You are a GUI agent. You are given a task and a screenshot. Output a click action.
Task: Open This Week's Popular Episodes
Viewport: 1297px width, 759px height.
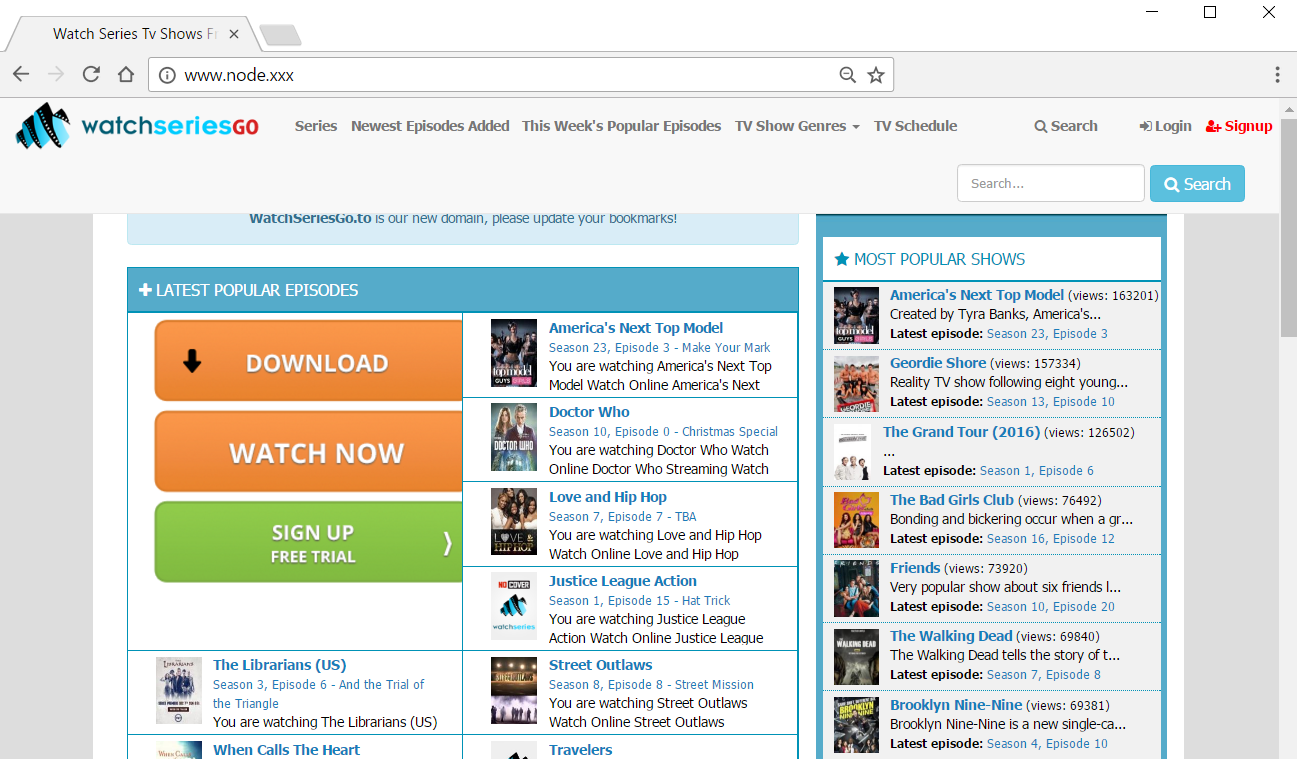[621, 126]
